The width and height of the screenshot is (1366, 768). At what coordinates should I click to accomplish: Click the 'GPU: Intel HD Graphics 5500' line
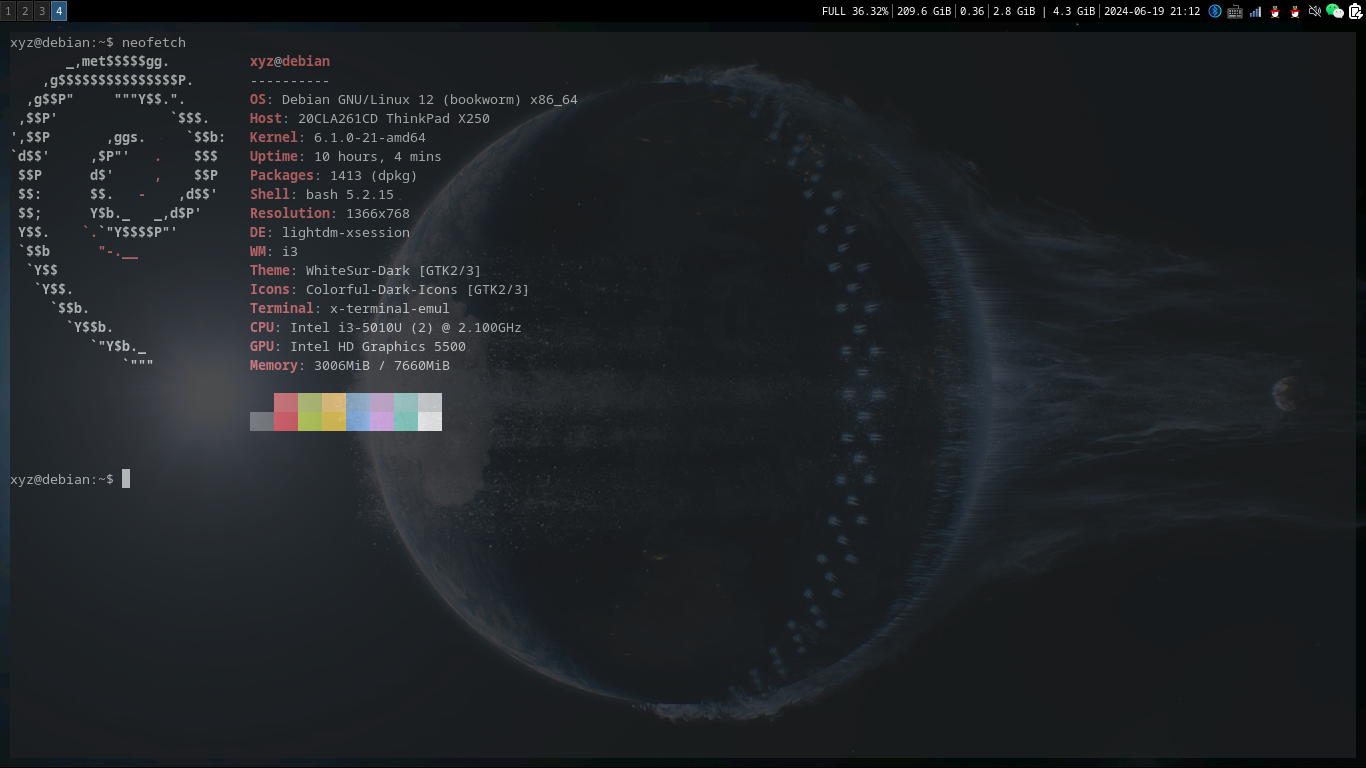[358, 346]
